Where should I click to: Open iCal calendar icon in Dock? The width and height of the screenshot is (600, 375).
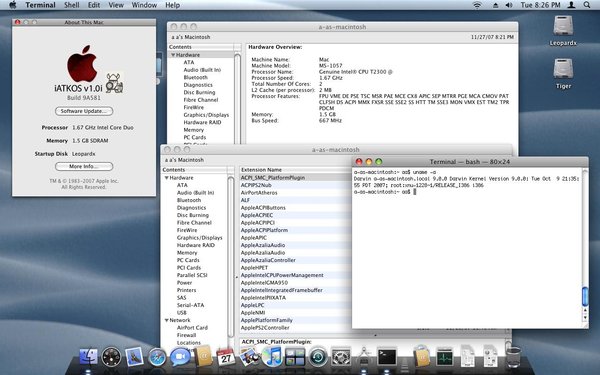point(226,357)
